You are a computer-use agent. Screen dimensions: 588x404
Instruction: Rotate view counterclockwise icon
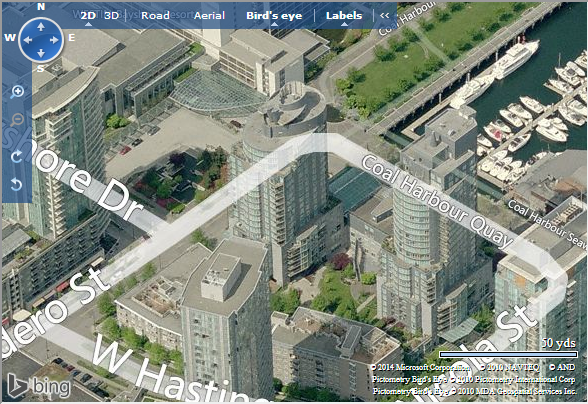pos(16,184)
